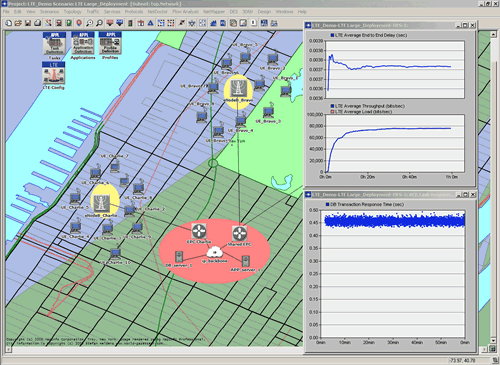
Task: Click the '80,000' throughput axis value
Action: [x=315, y=126]
